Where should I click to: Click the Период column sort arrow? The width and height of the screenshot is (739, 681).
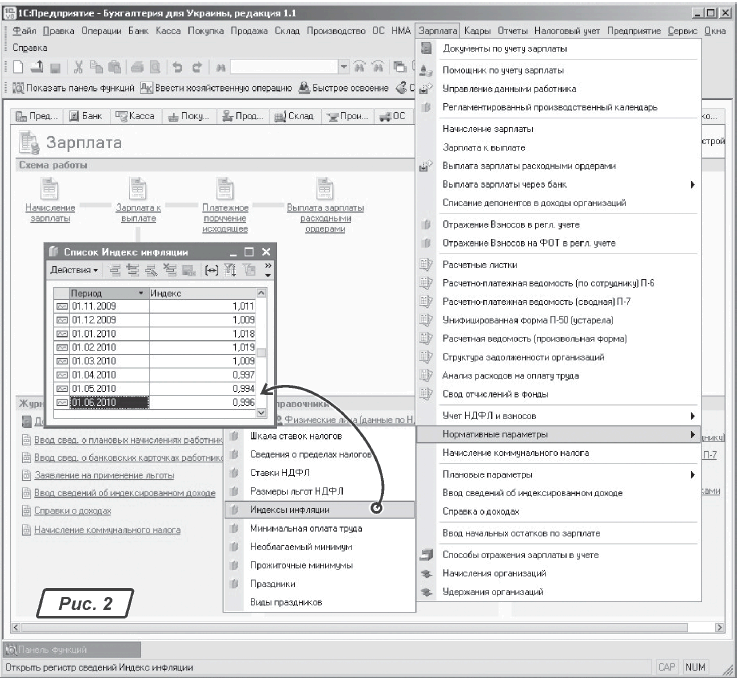pyautogui.click(x=141, y=293)
